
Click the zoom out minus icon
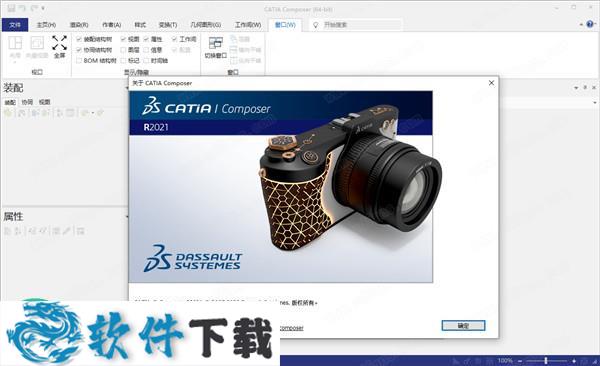[x=520, y=361]
